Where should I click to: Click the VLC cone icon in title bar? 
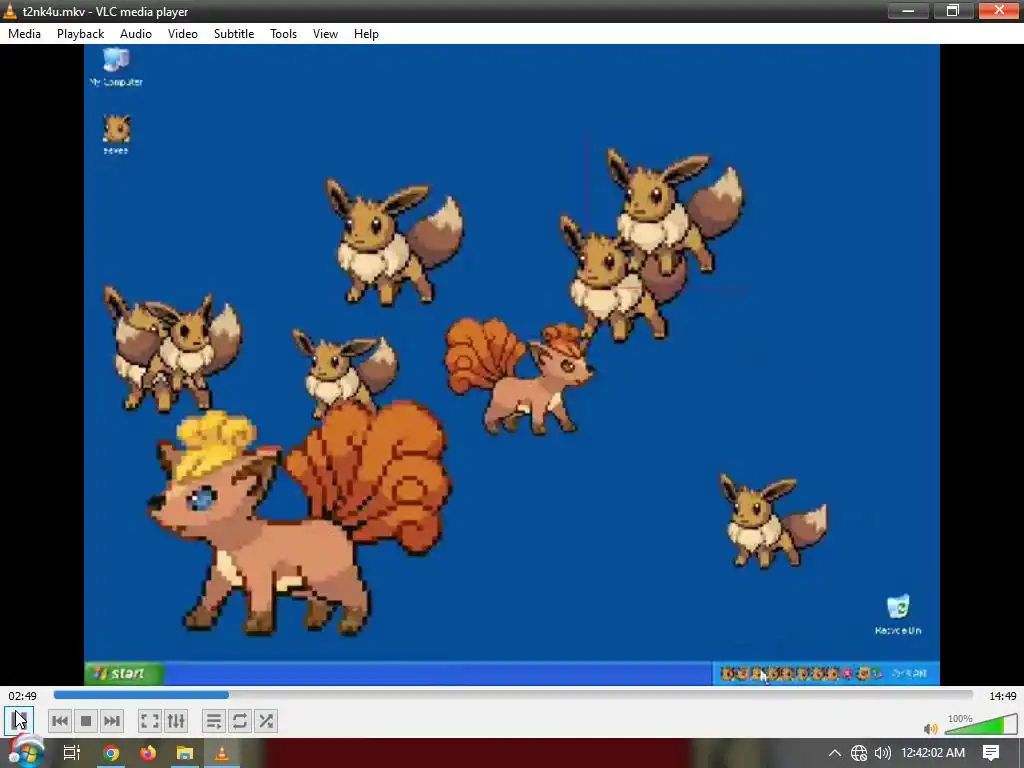(10, 10)
